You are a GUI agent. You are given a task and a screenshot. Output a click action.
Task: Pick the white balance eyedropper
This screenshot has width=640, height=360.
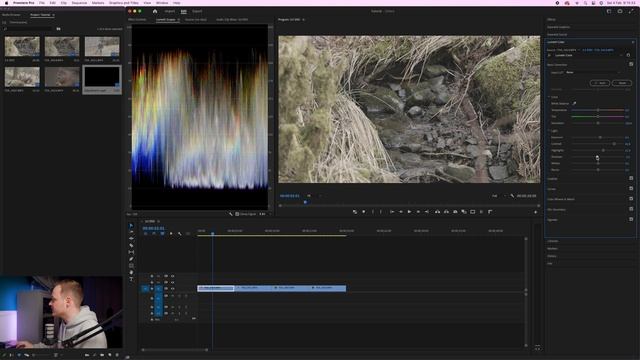574,104
